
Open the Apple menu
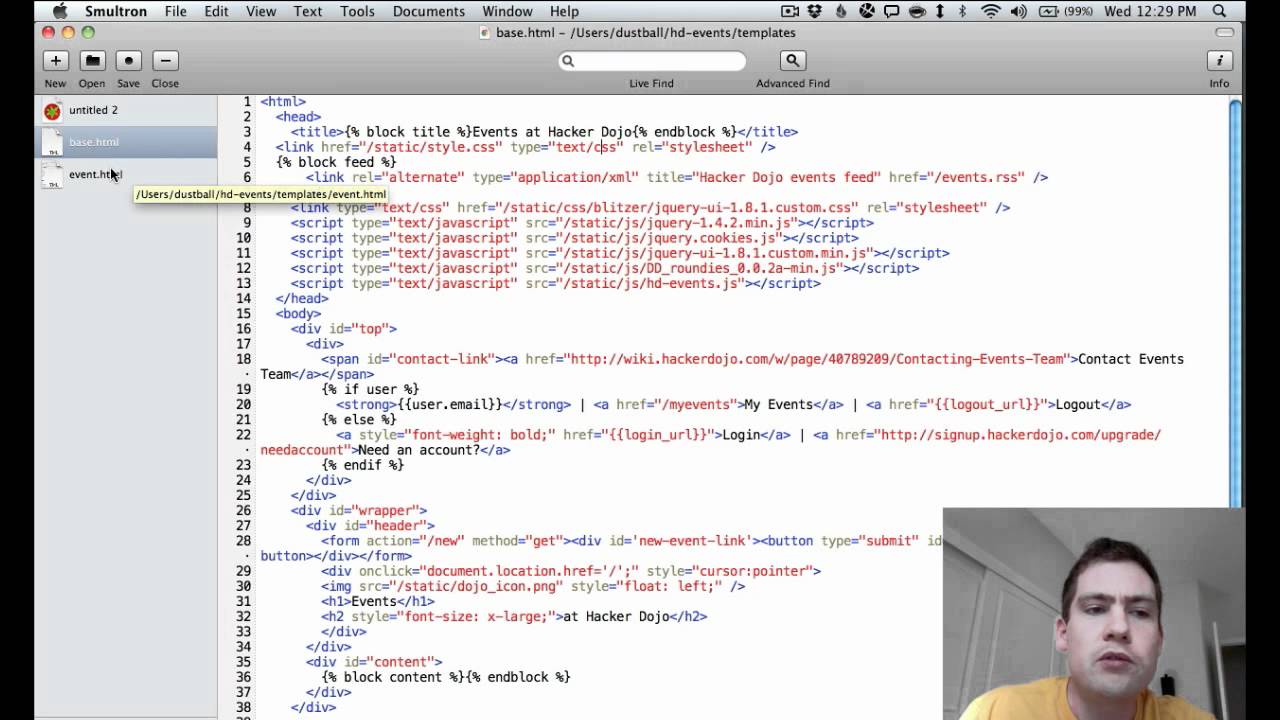click(x=59, y=11)
